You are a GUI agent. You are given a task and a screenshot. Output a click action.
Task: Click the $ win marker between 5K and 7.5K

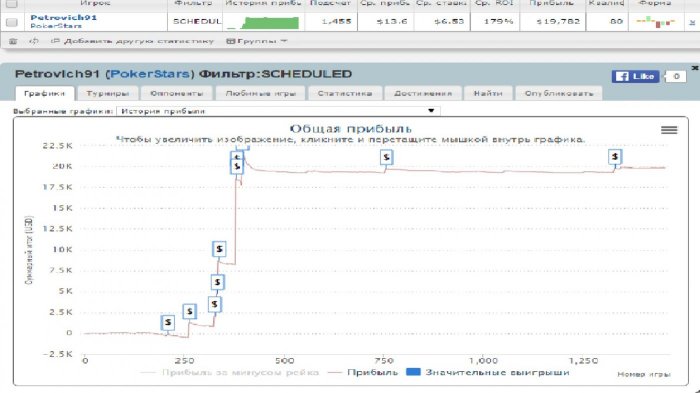click(217, 282)
